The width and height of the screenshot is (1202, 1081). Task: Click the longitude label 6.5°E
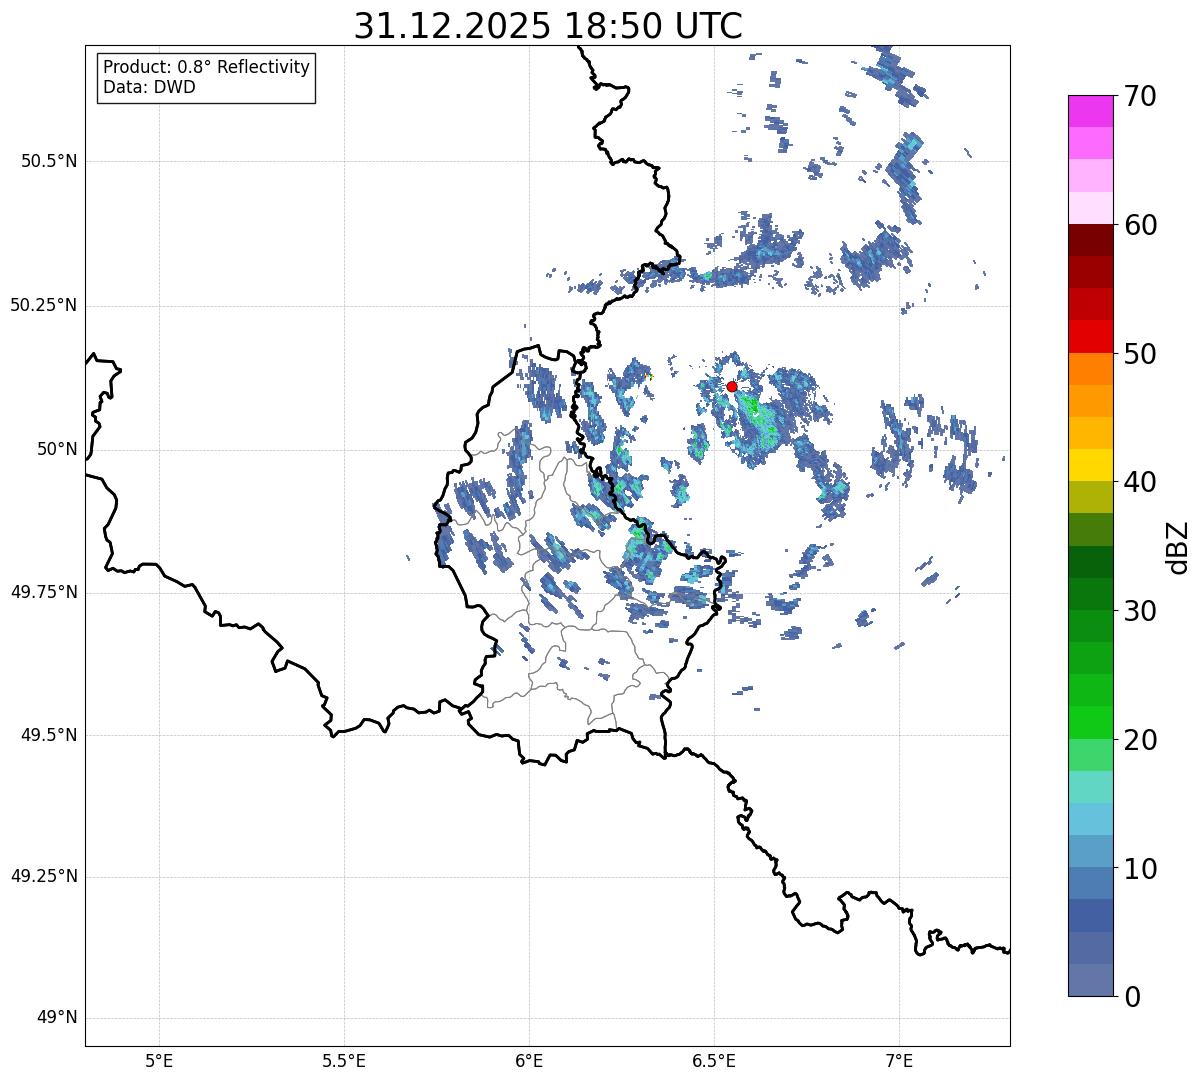point(714,1061)
